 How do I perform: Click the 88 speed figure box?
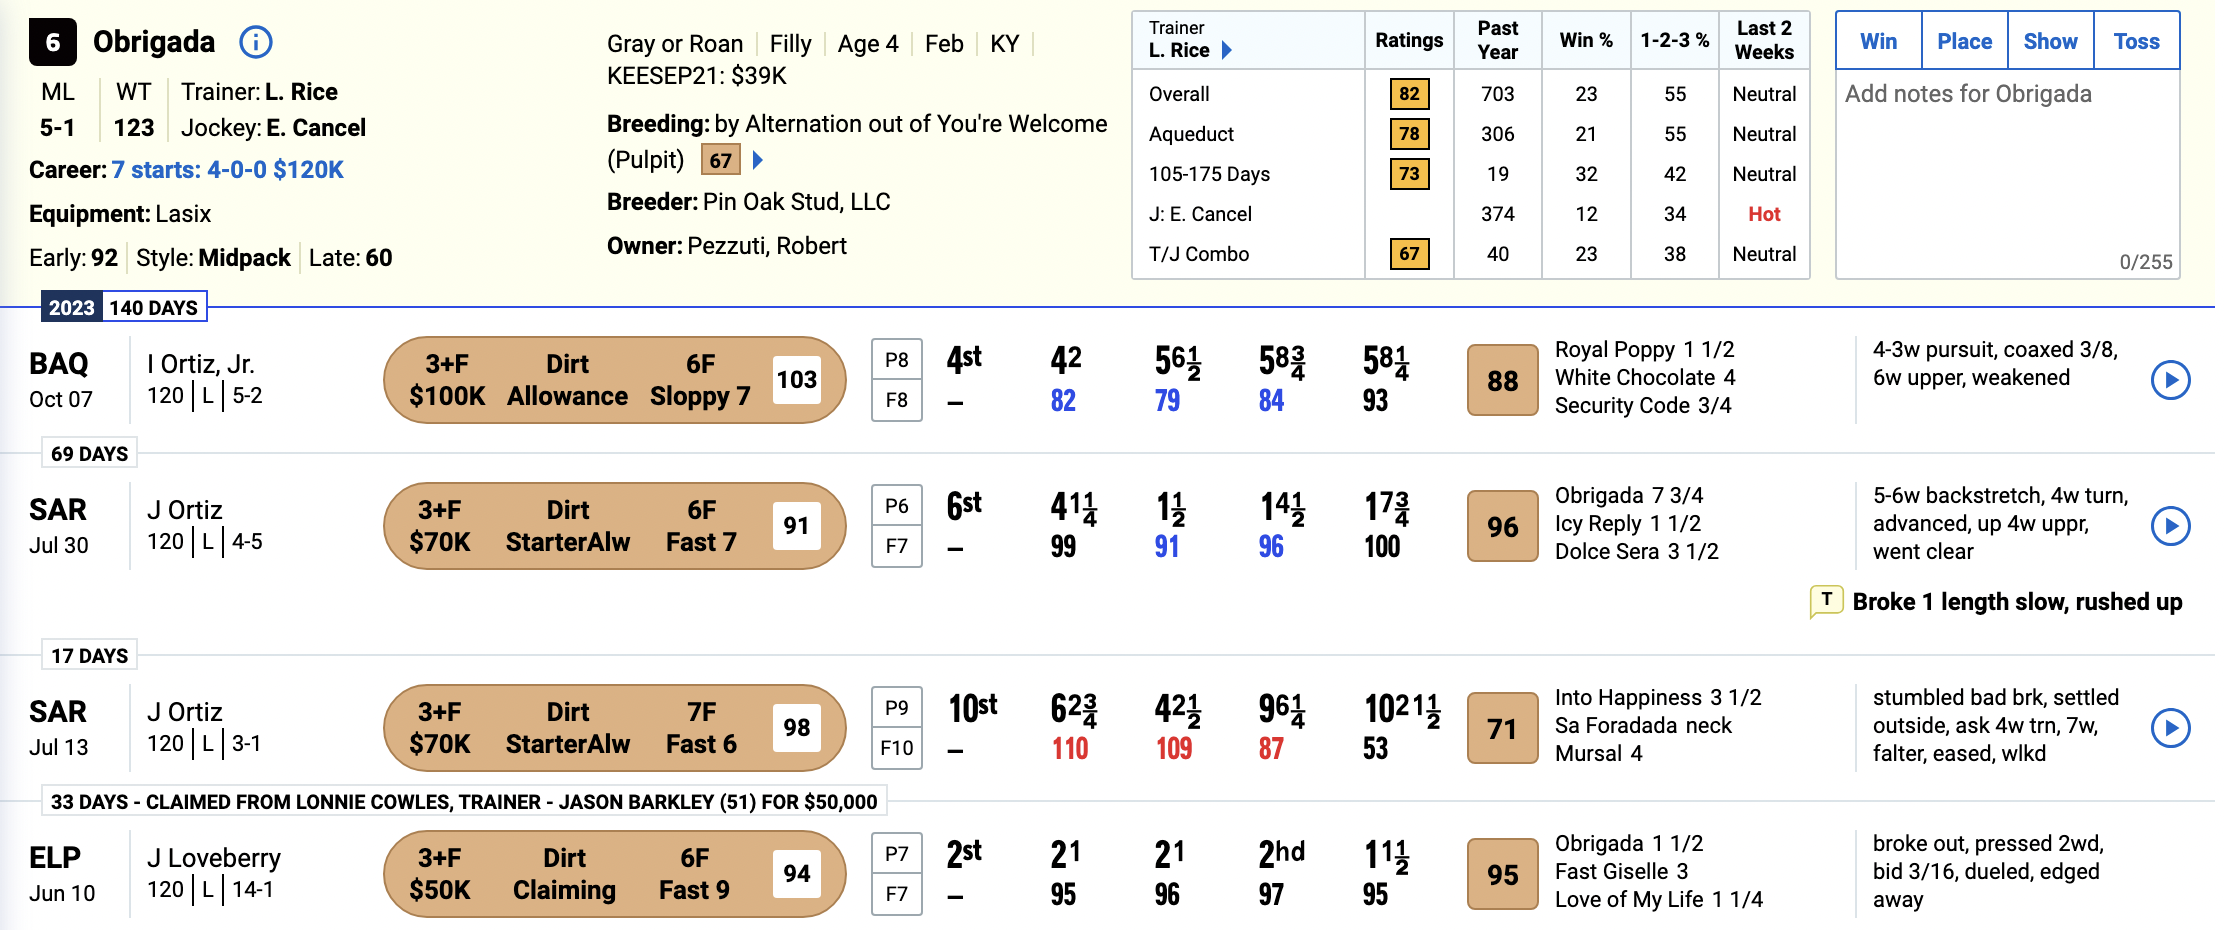[x=1502, y=380]
